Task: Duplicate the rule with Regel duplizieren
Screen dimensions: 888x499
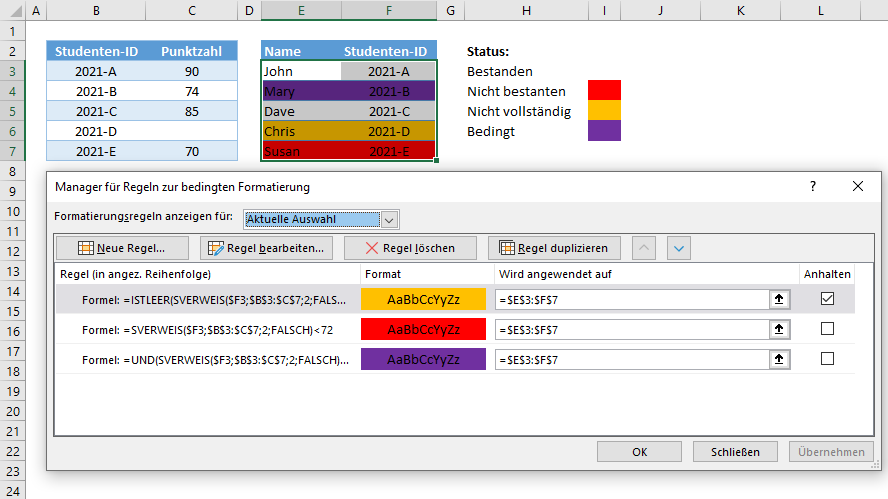Action: (x=554, y=248)
